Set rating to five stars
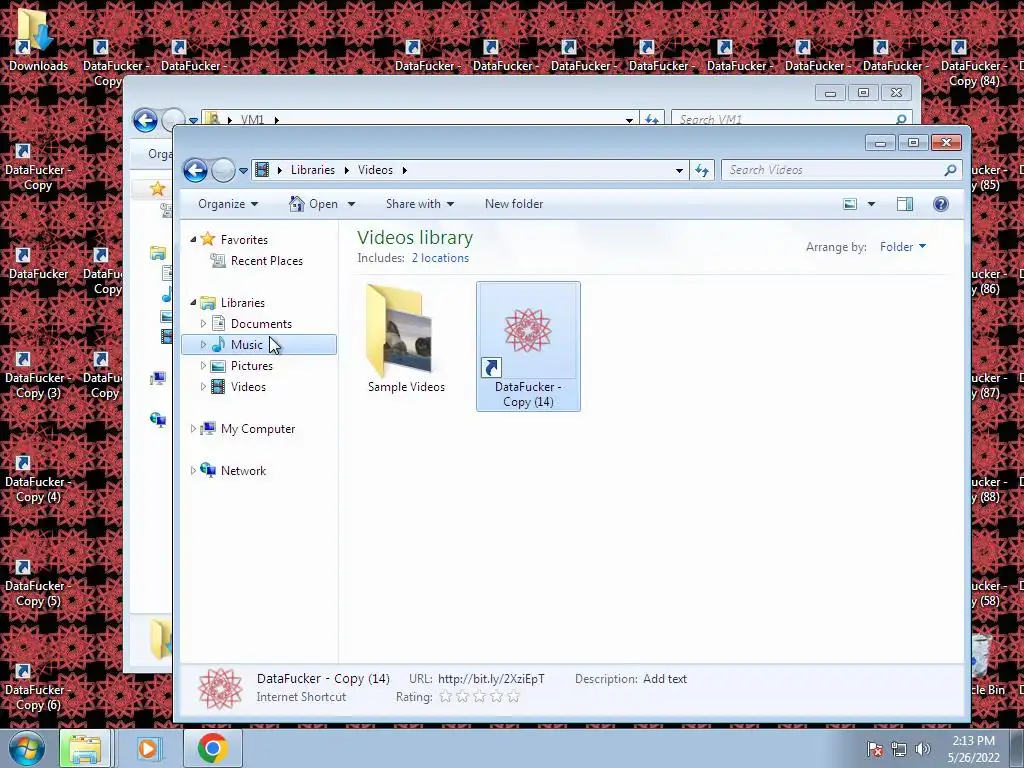The image size is (1024, 768). click(x=513, y=697)
